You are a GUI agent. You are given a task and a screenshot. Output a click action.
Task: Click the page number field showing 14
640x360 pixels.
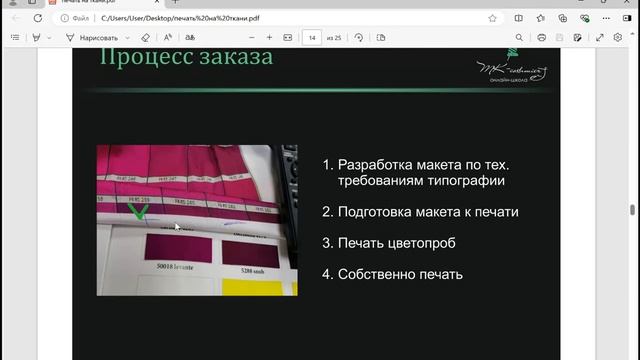312,38
